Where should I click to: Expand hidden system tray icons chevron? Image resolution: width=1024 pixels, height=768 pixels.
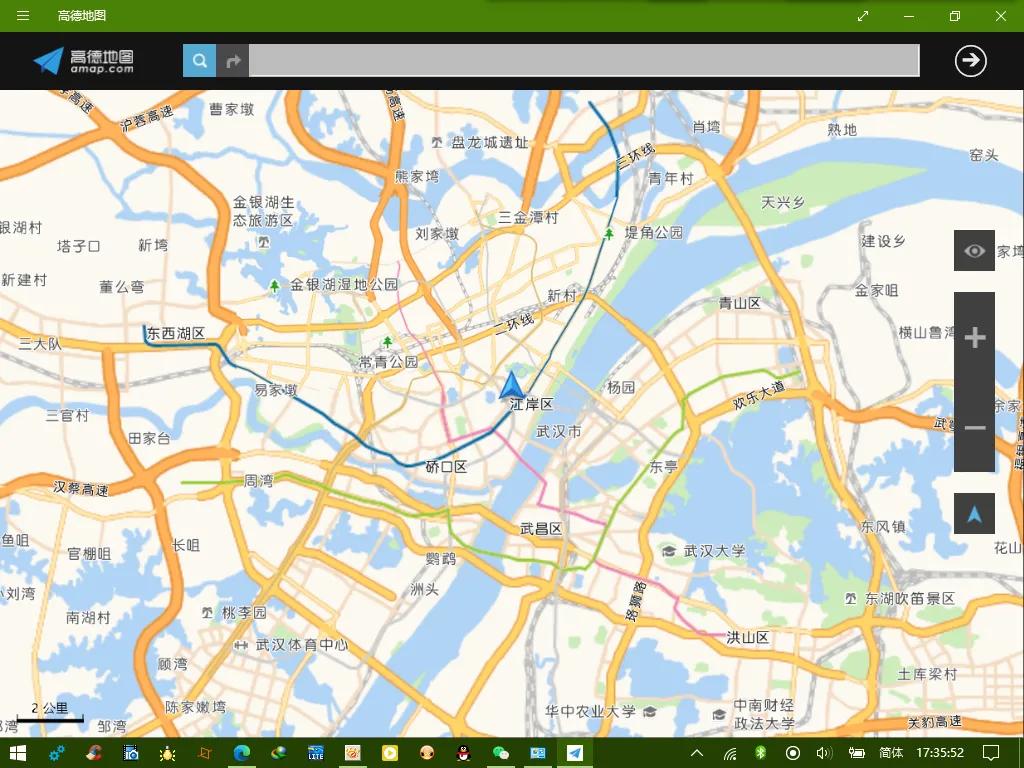pos(697,753)
